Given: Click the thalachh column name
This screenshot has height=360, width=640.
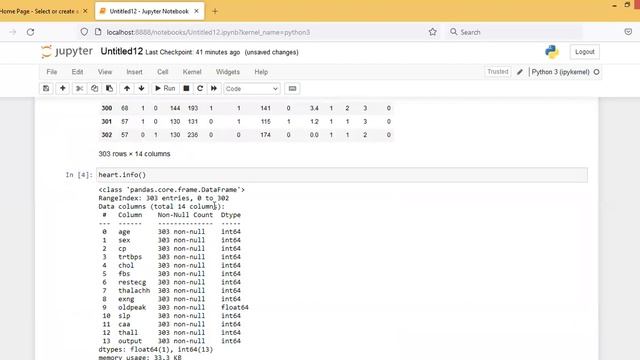Looking at the screenshot, I should tap(134, 291).
